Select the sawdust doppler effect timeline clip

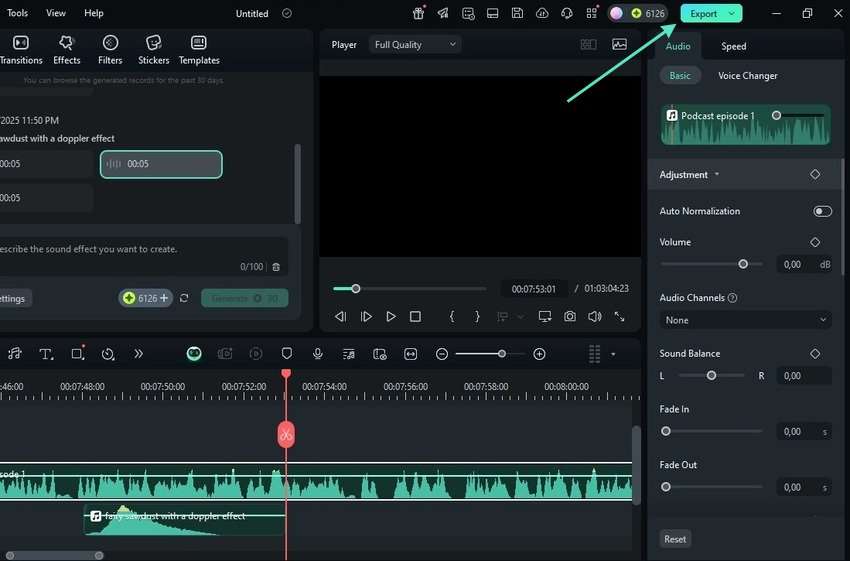pos(184,520)
